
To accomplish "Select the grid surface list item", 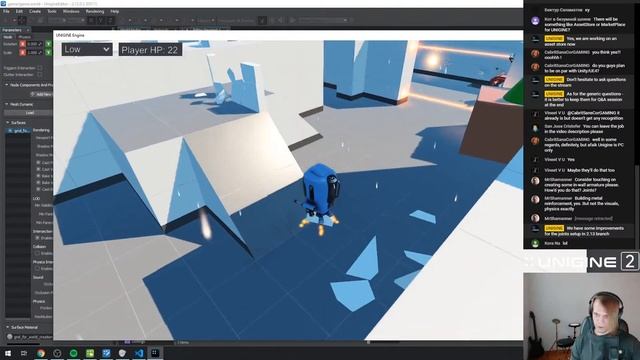I will pyautogui.click(x=19, y=131).
